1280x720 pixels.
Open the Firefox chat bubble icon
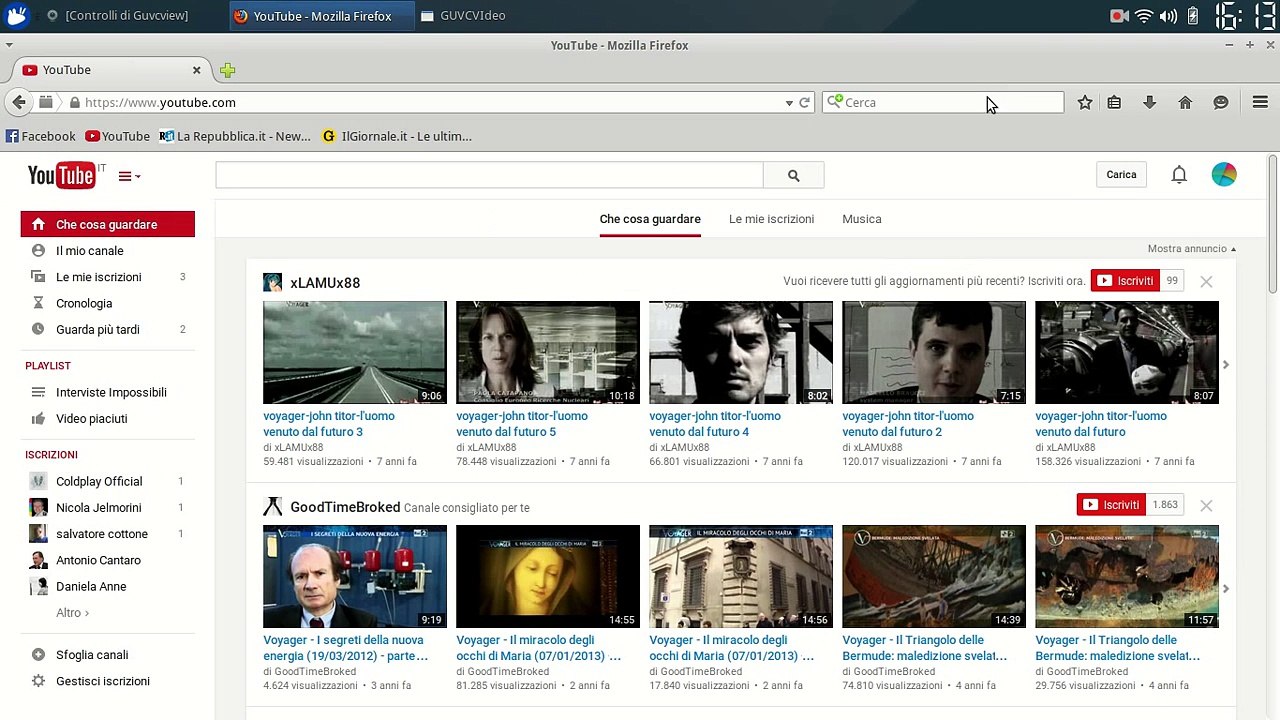(x=1221, y=102)
